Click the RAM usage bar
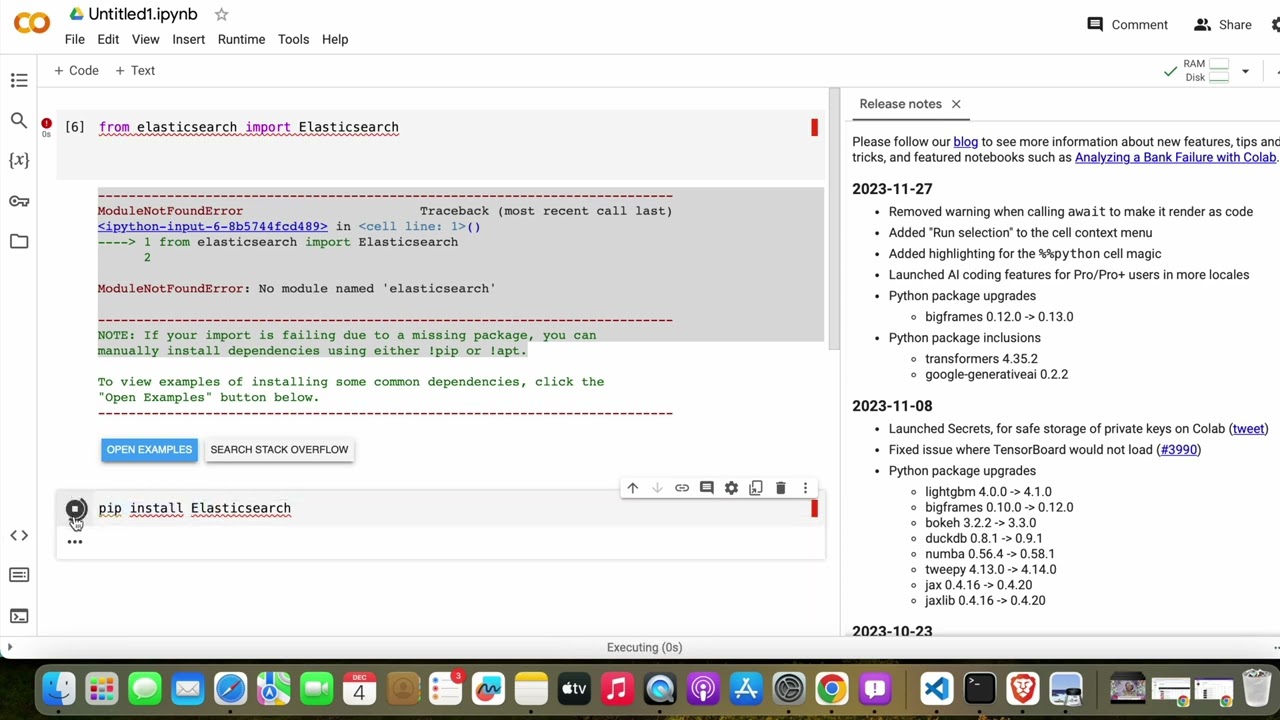This screenshot has width=1280, height=720. pyautogui.click(x=1218, y=64)
